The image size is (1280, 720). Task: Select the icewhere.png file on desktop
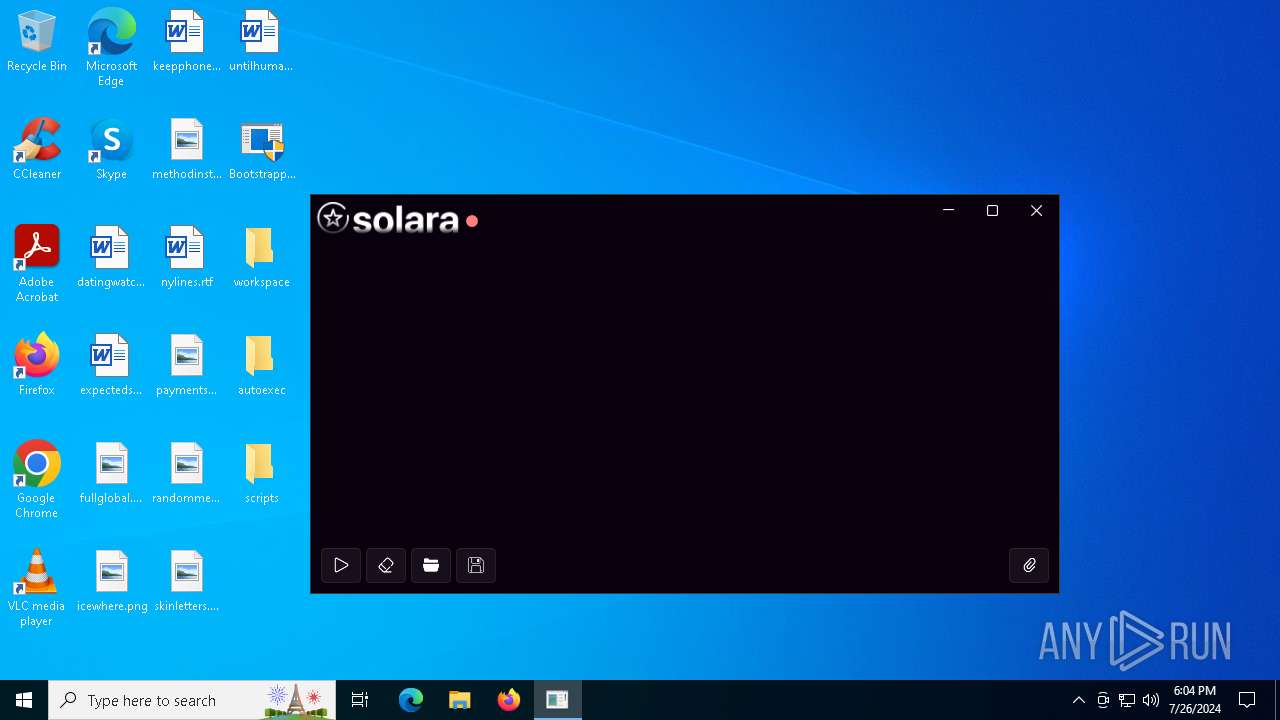tap(111, 582)
